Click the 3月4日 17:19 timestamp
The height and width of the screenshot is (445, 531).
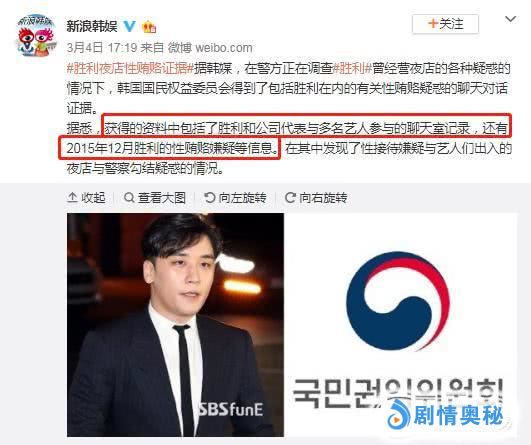tap(102, 48)
